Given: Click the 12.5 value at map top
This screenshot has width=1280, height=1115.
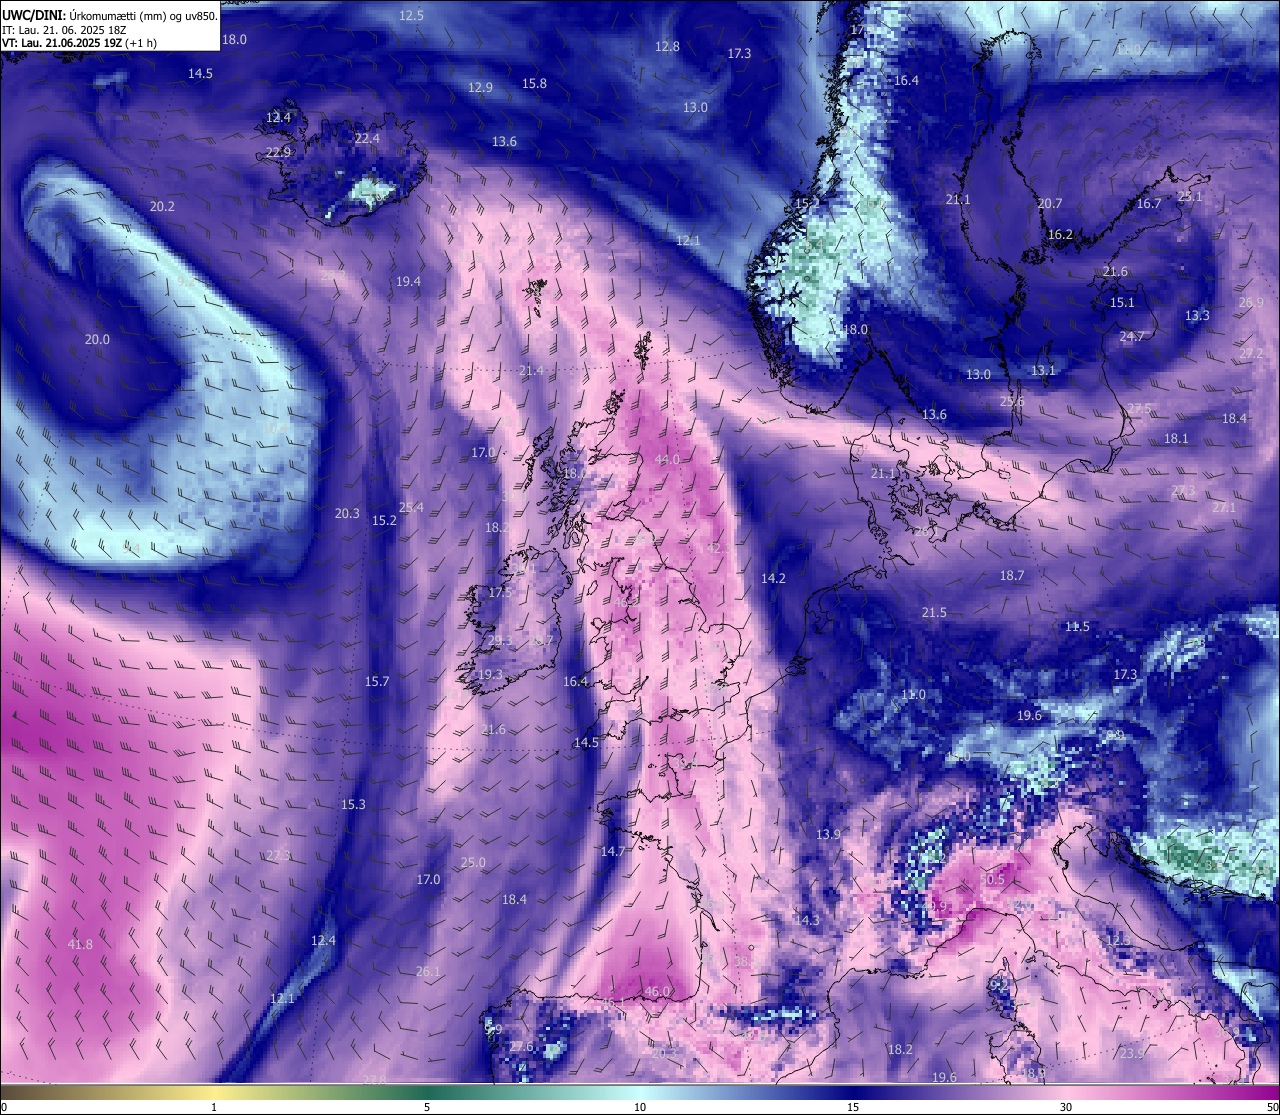Looking at the screenshot, I should pos(411,15).
